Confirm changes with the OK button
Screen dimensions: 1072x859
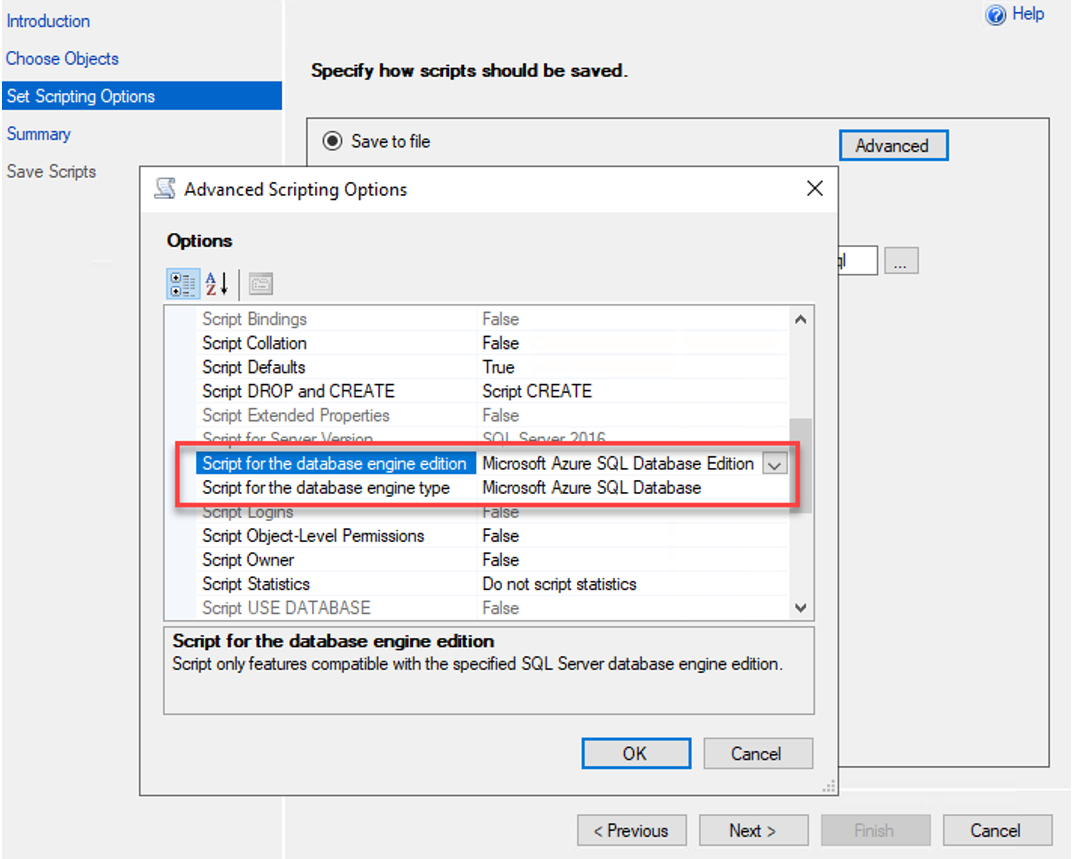(636, 753)
